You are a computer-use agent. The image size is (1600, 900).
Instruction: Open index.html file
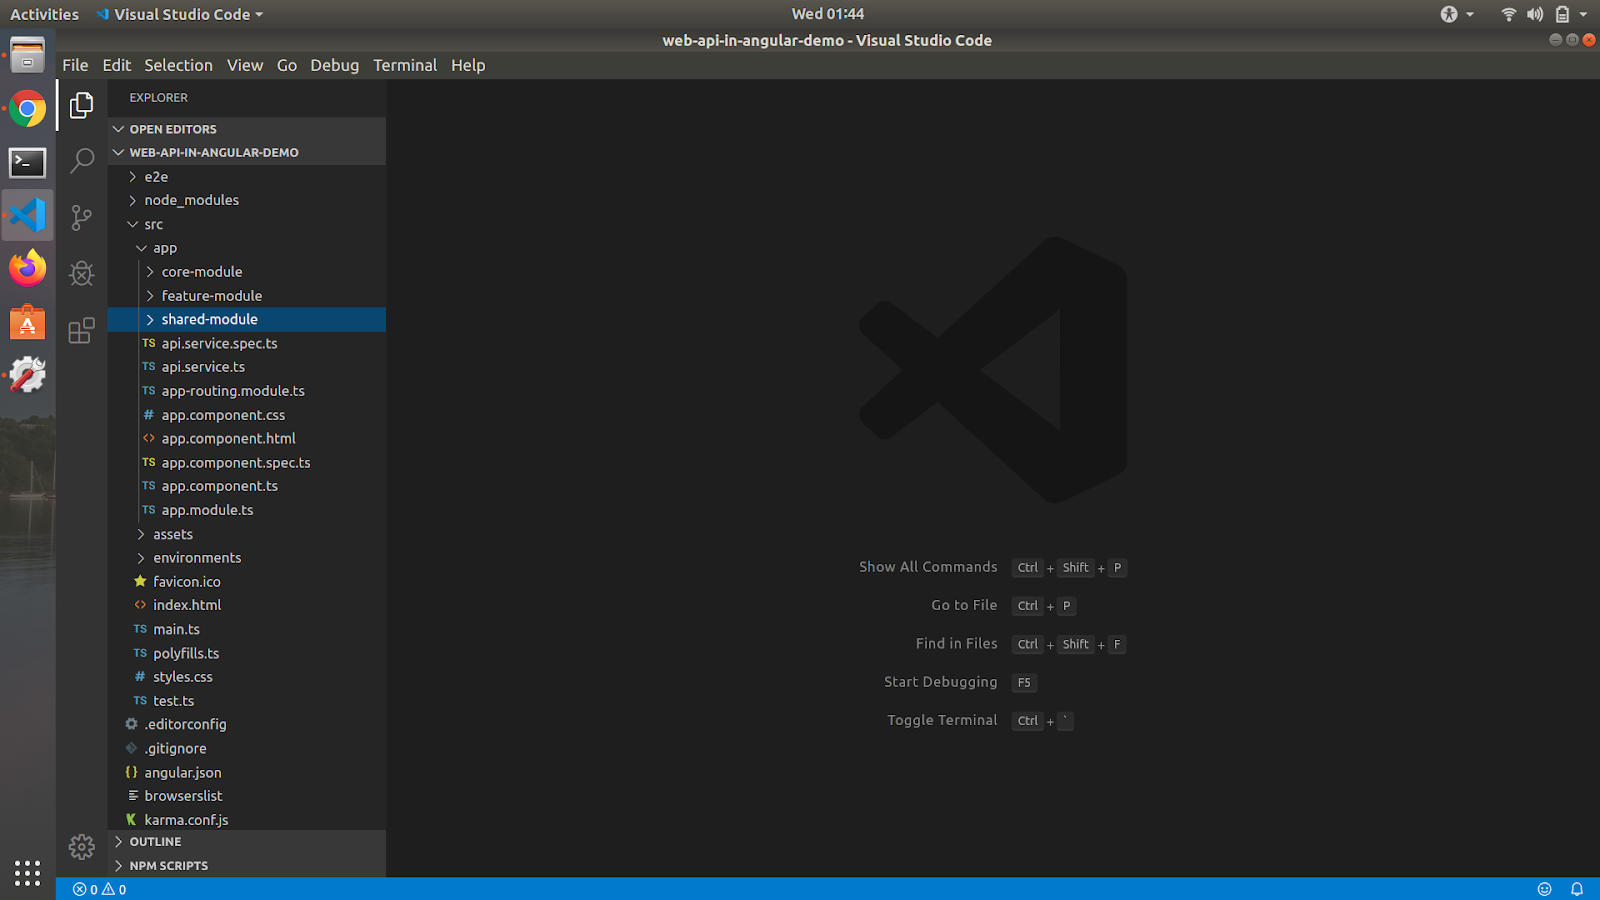tap(247, 605)
